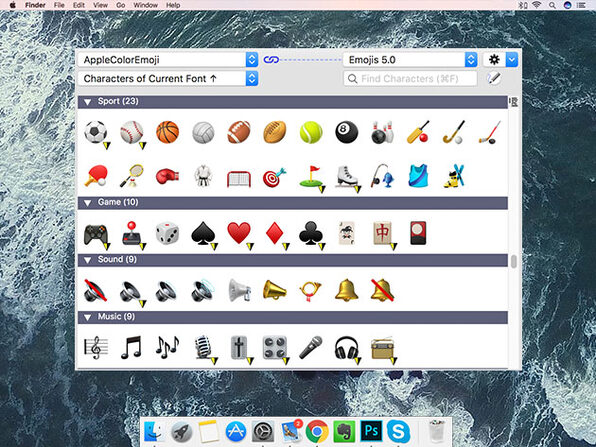Pick the loudspeaker emoji
Screen dimensions: 596x447
click(x=239, y=290)
